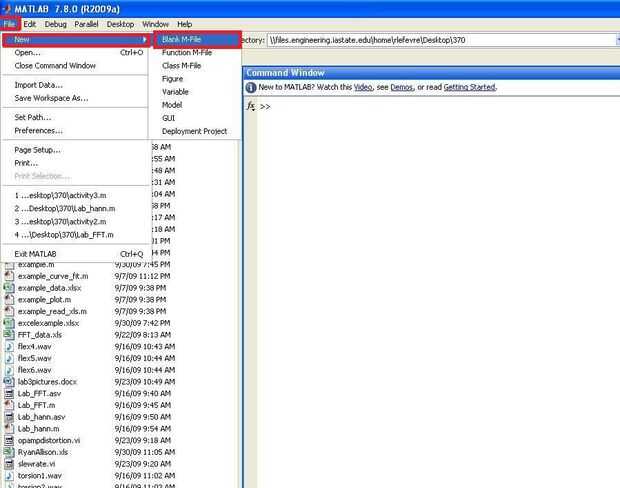Select Page Setup... in File menu
The image size is (620, 488).
[x=75, y=150]
